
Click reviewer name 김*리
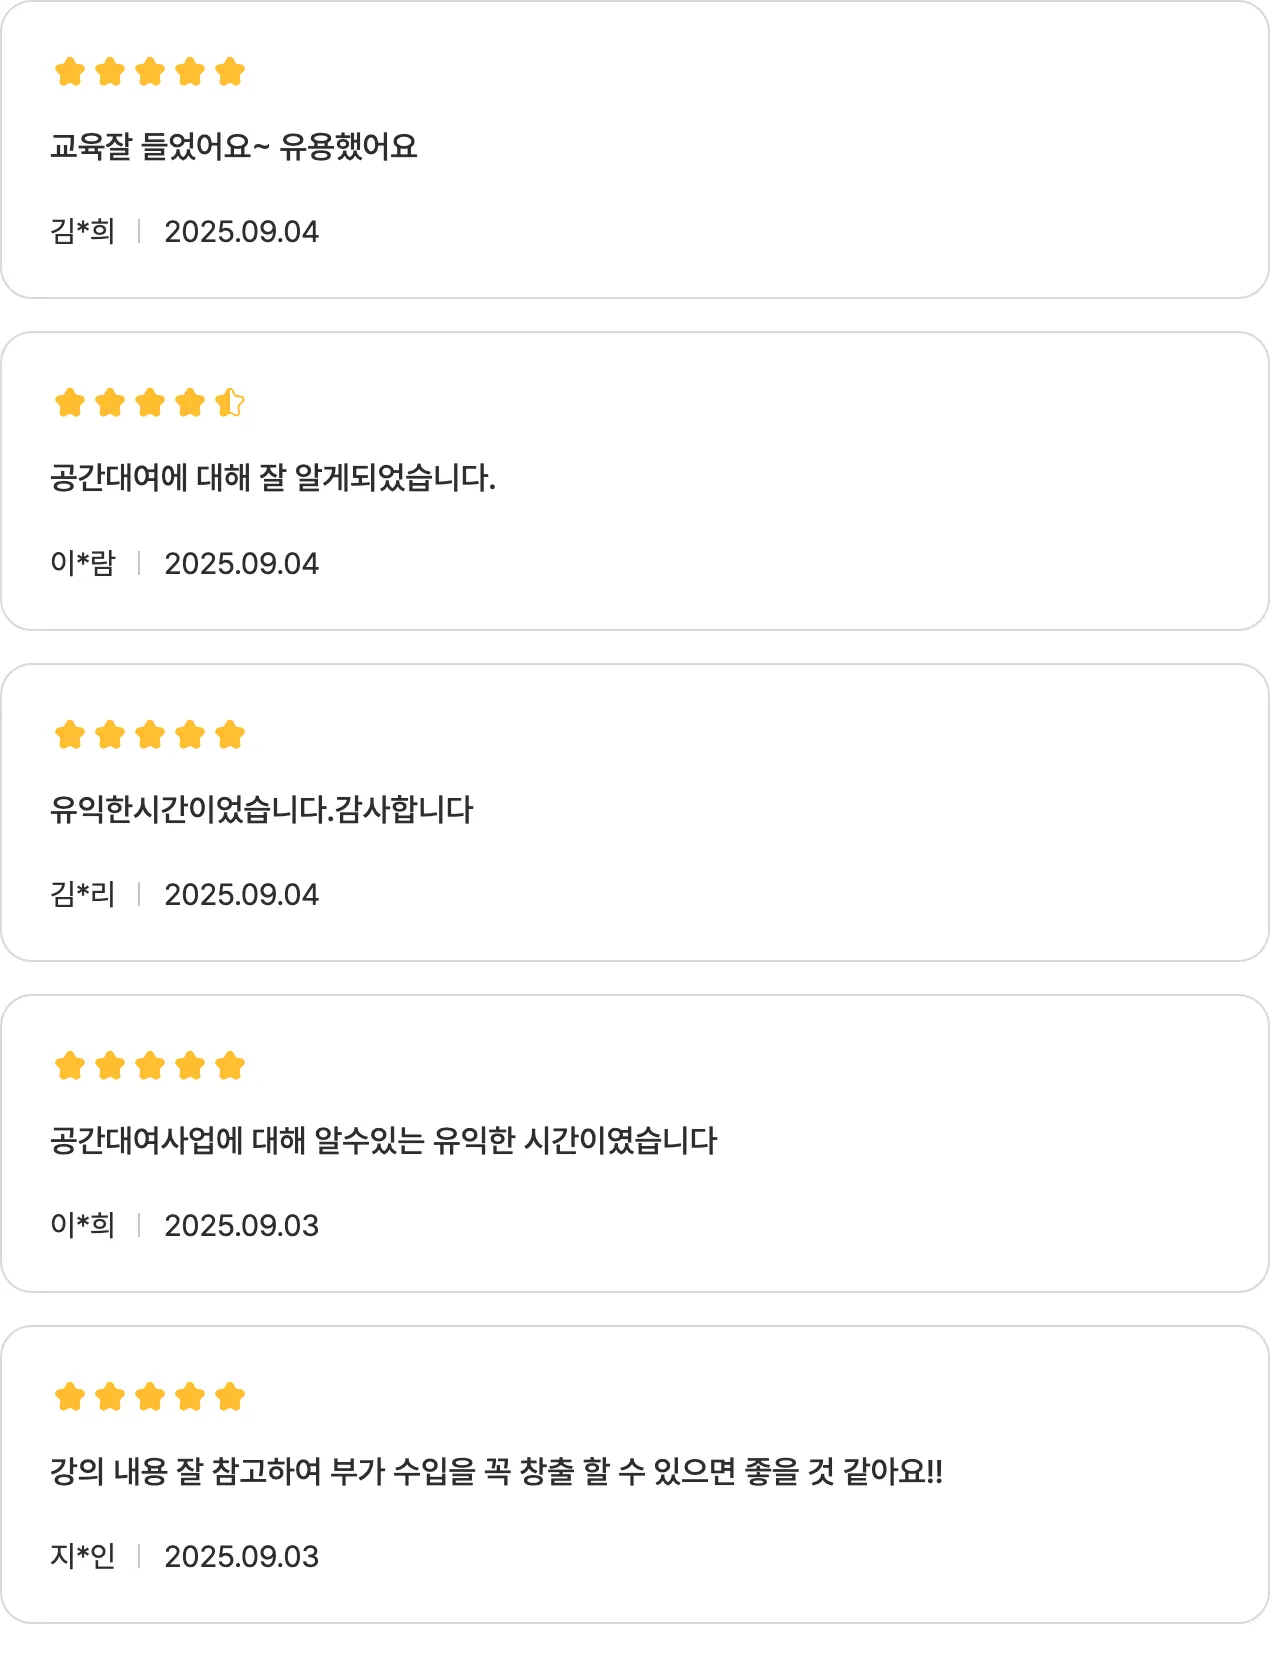tap(83, 894)
